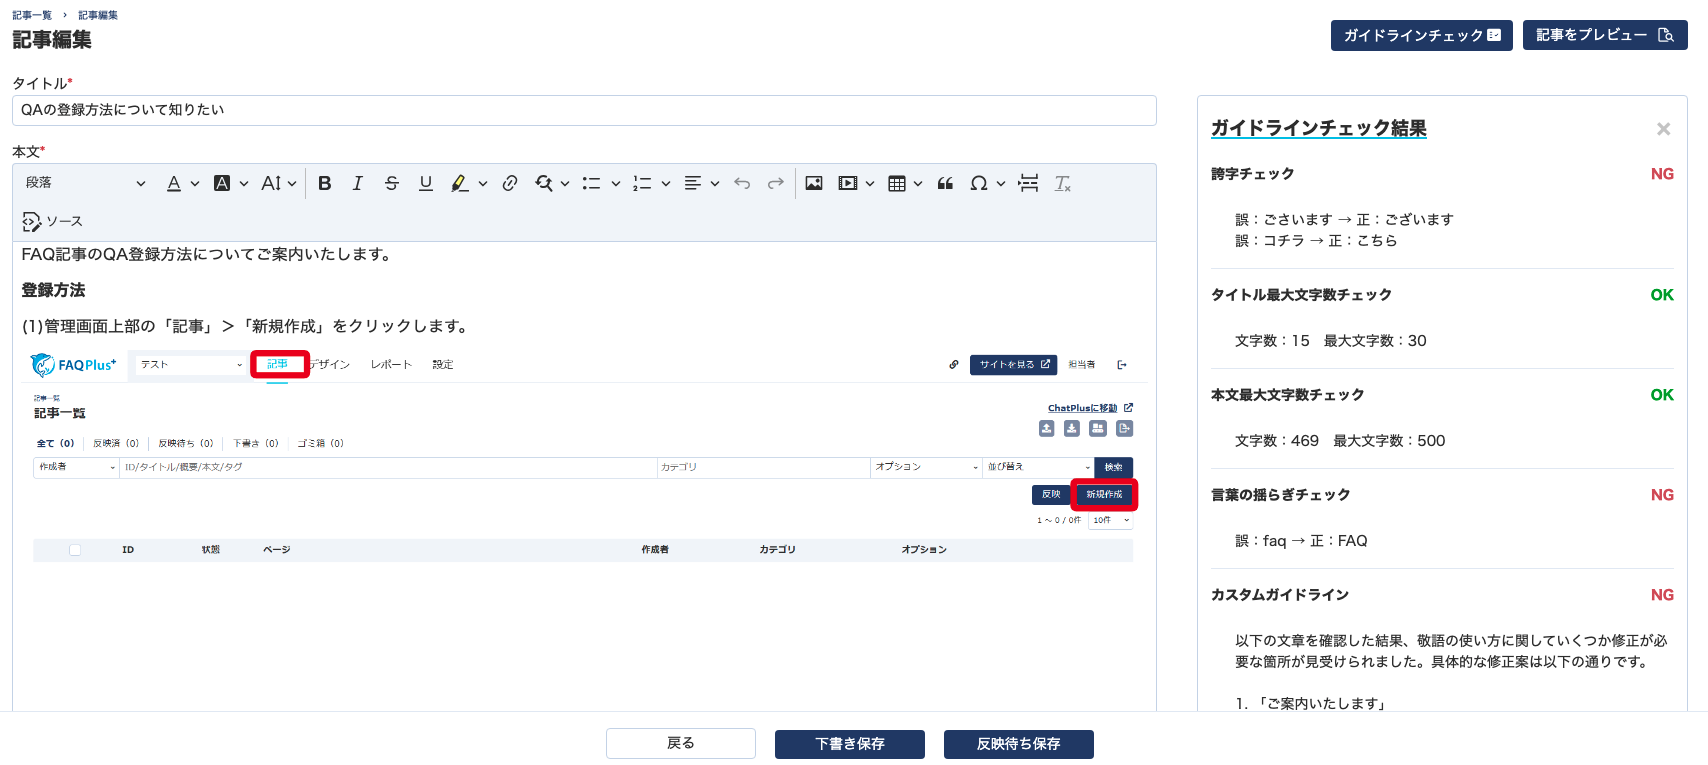Insert an image using the toolbar icon
The image size is (1708, 765).
[x=814, y=183]
